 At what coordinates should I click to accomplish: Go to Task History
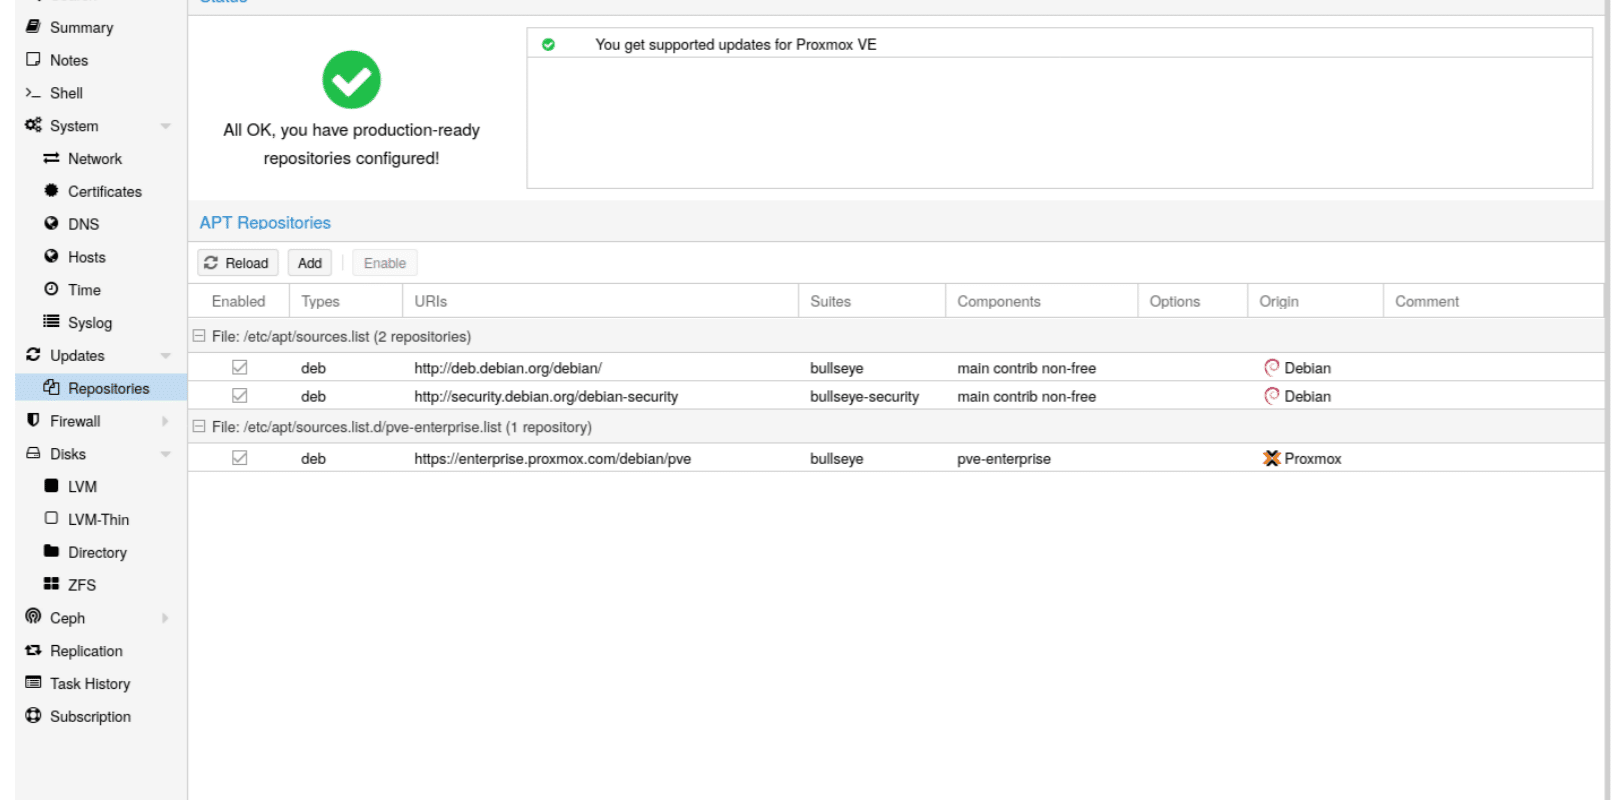click(90, 684)
